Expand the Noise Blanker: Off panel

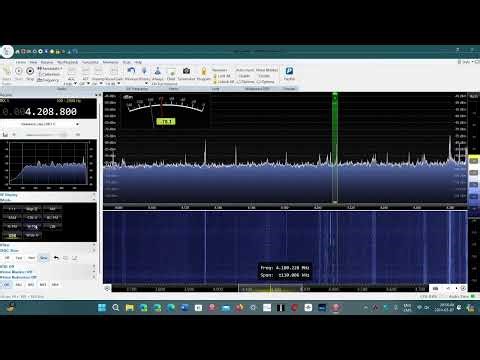[94, 272]
